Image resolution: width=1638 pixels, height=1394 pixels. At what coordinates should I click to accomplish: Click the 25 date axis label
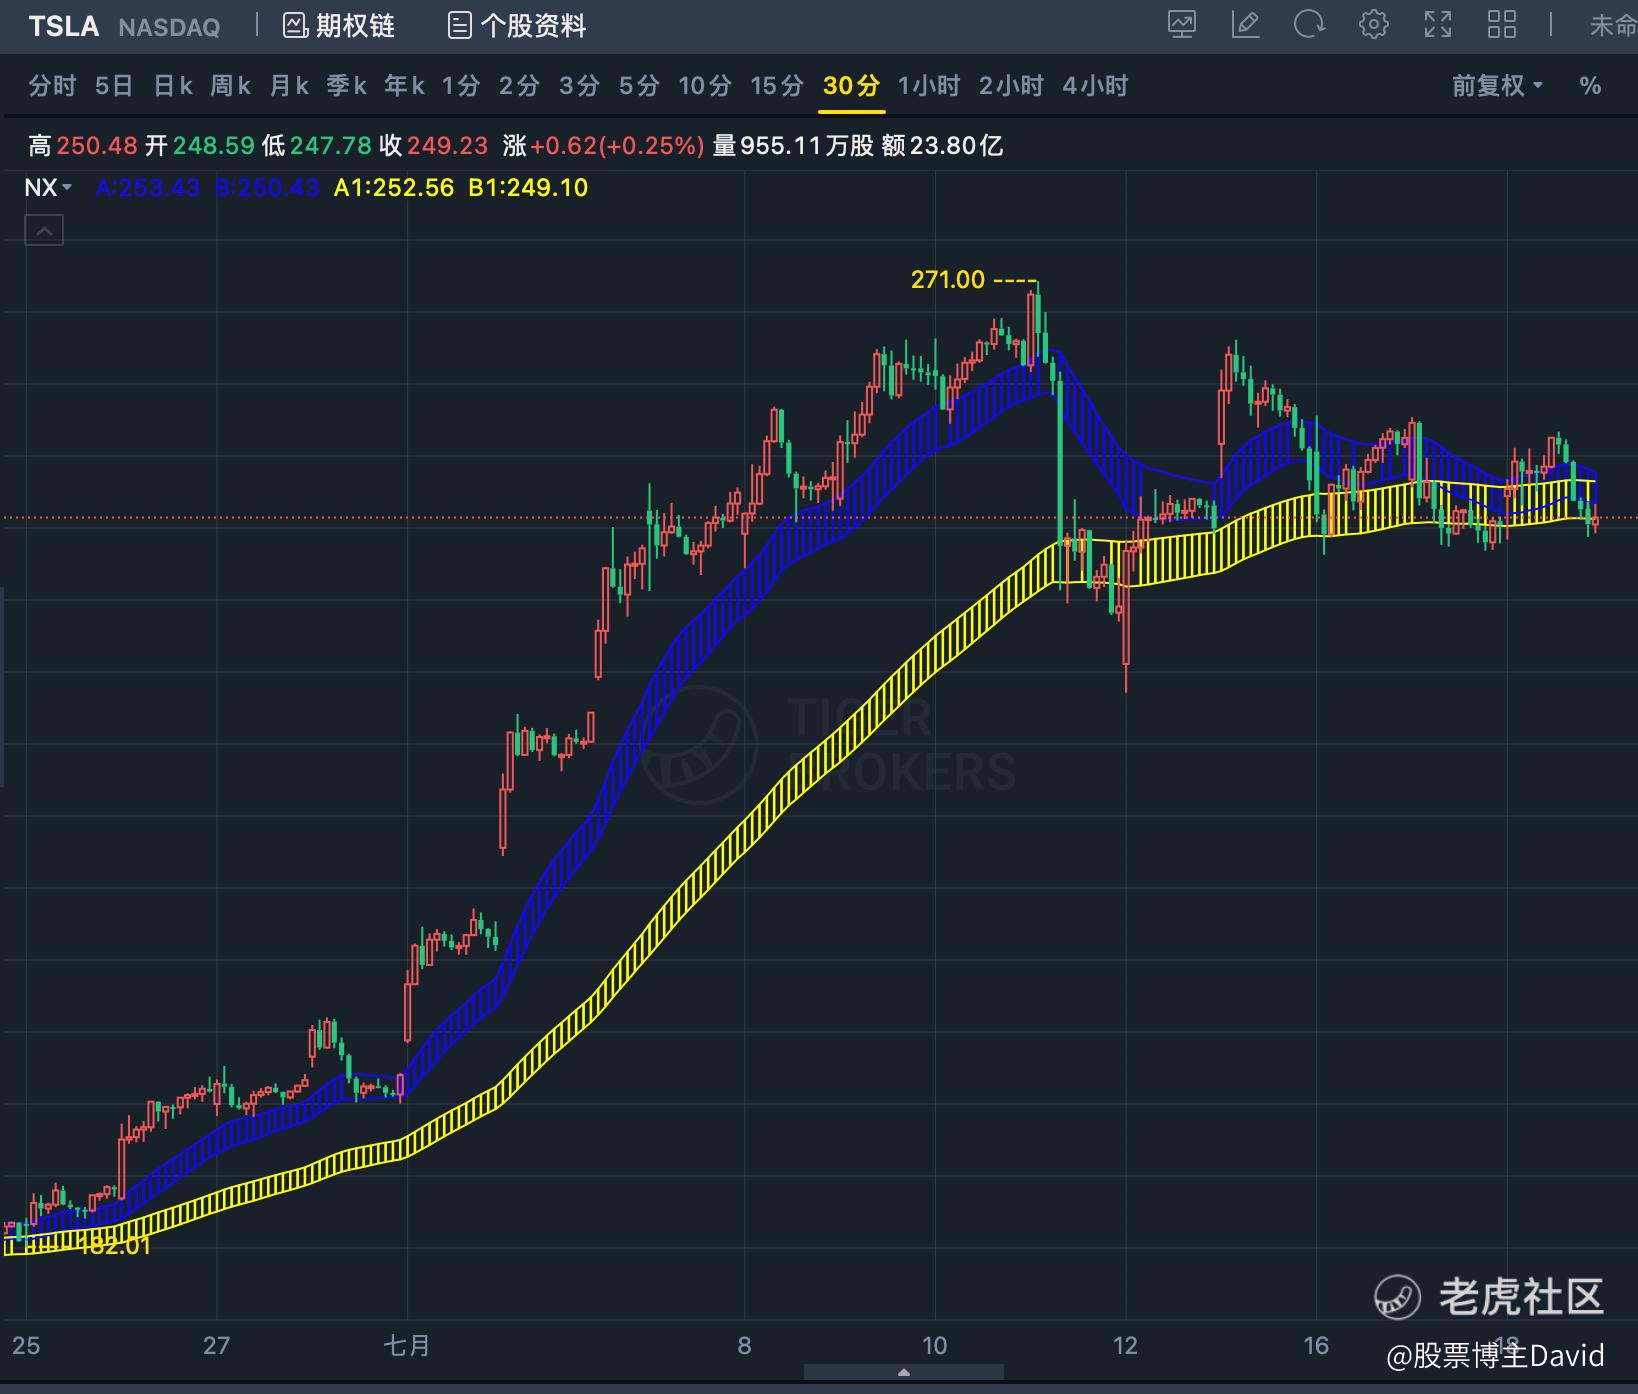pos(26,1346)
